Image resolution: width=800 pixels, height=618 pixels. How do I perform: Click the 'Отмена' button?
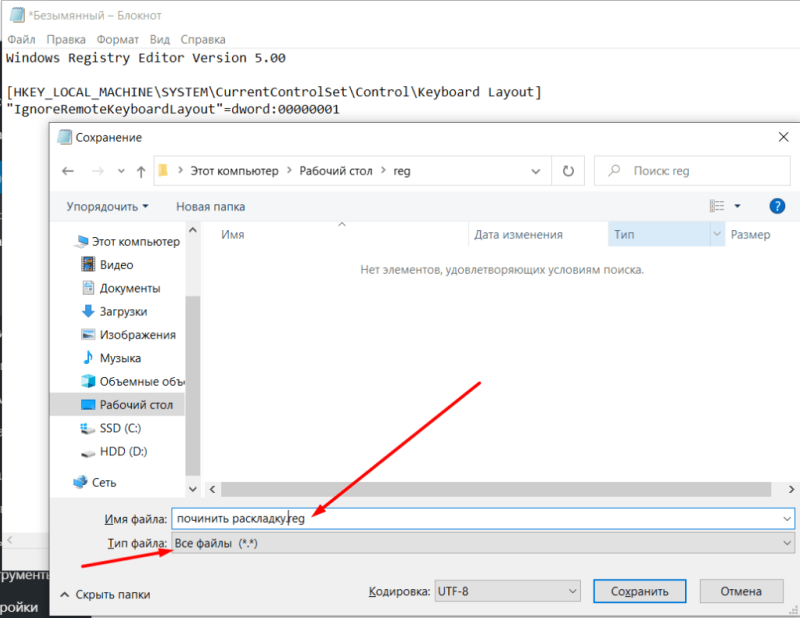(741, 591)
